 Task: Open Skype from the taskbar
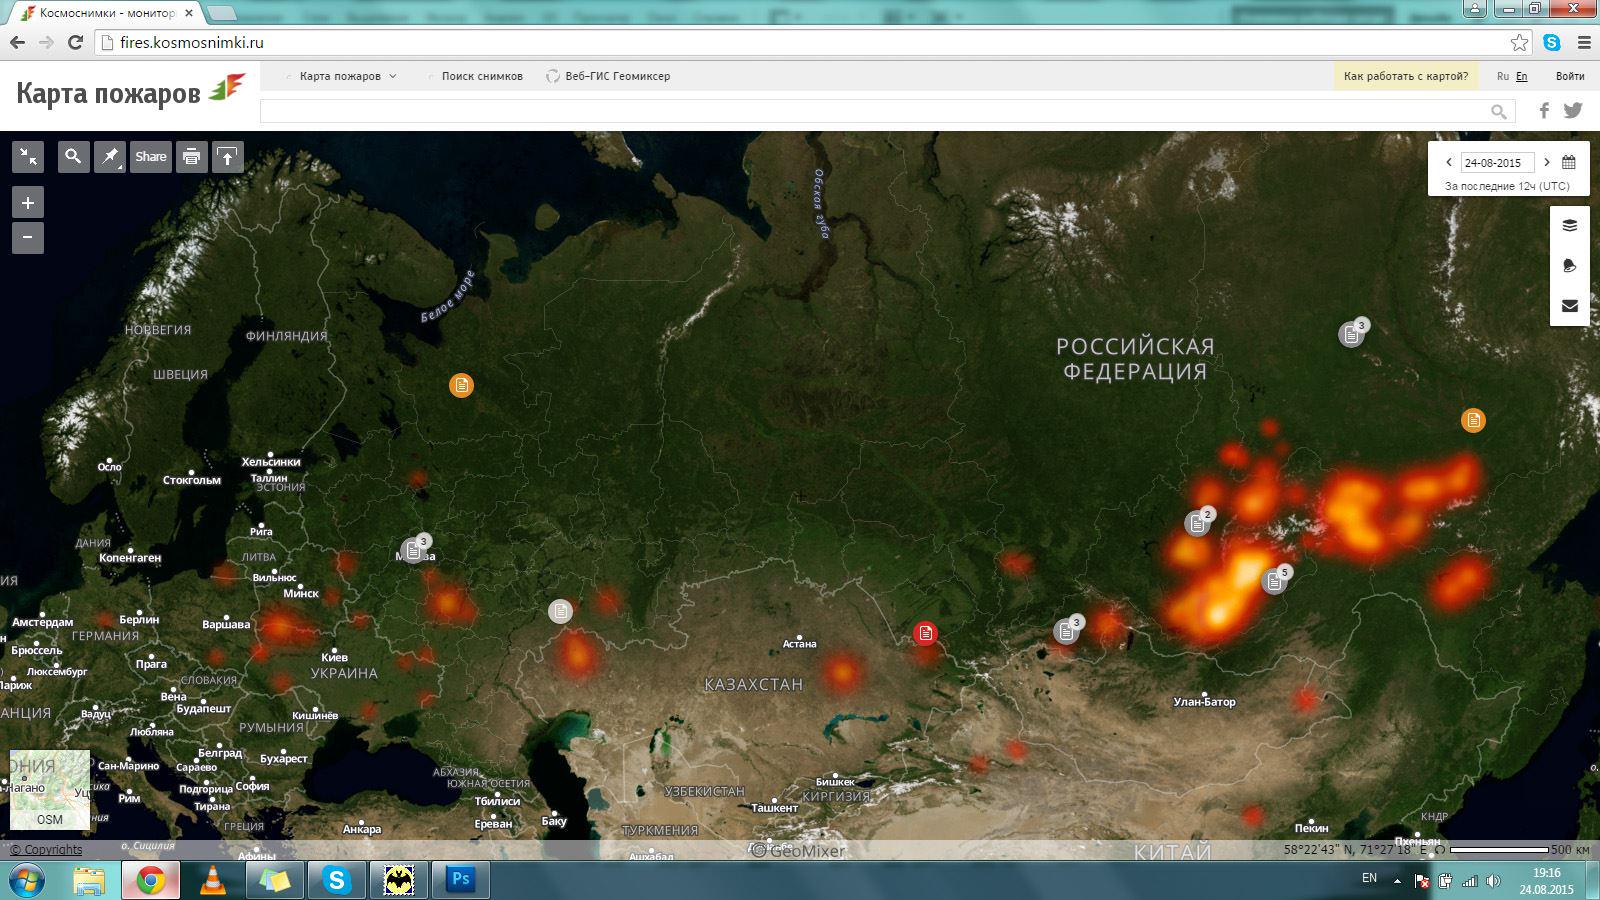point(336,881)
